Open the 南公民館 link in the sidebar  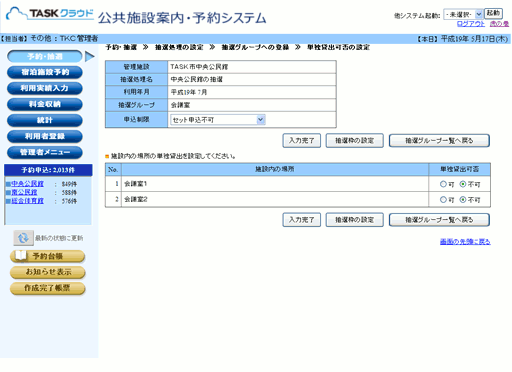(x=24, y=192)
